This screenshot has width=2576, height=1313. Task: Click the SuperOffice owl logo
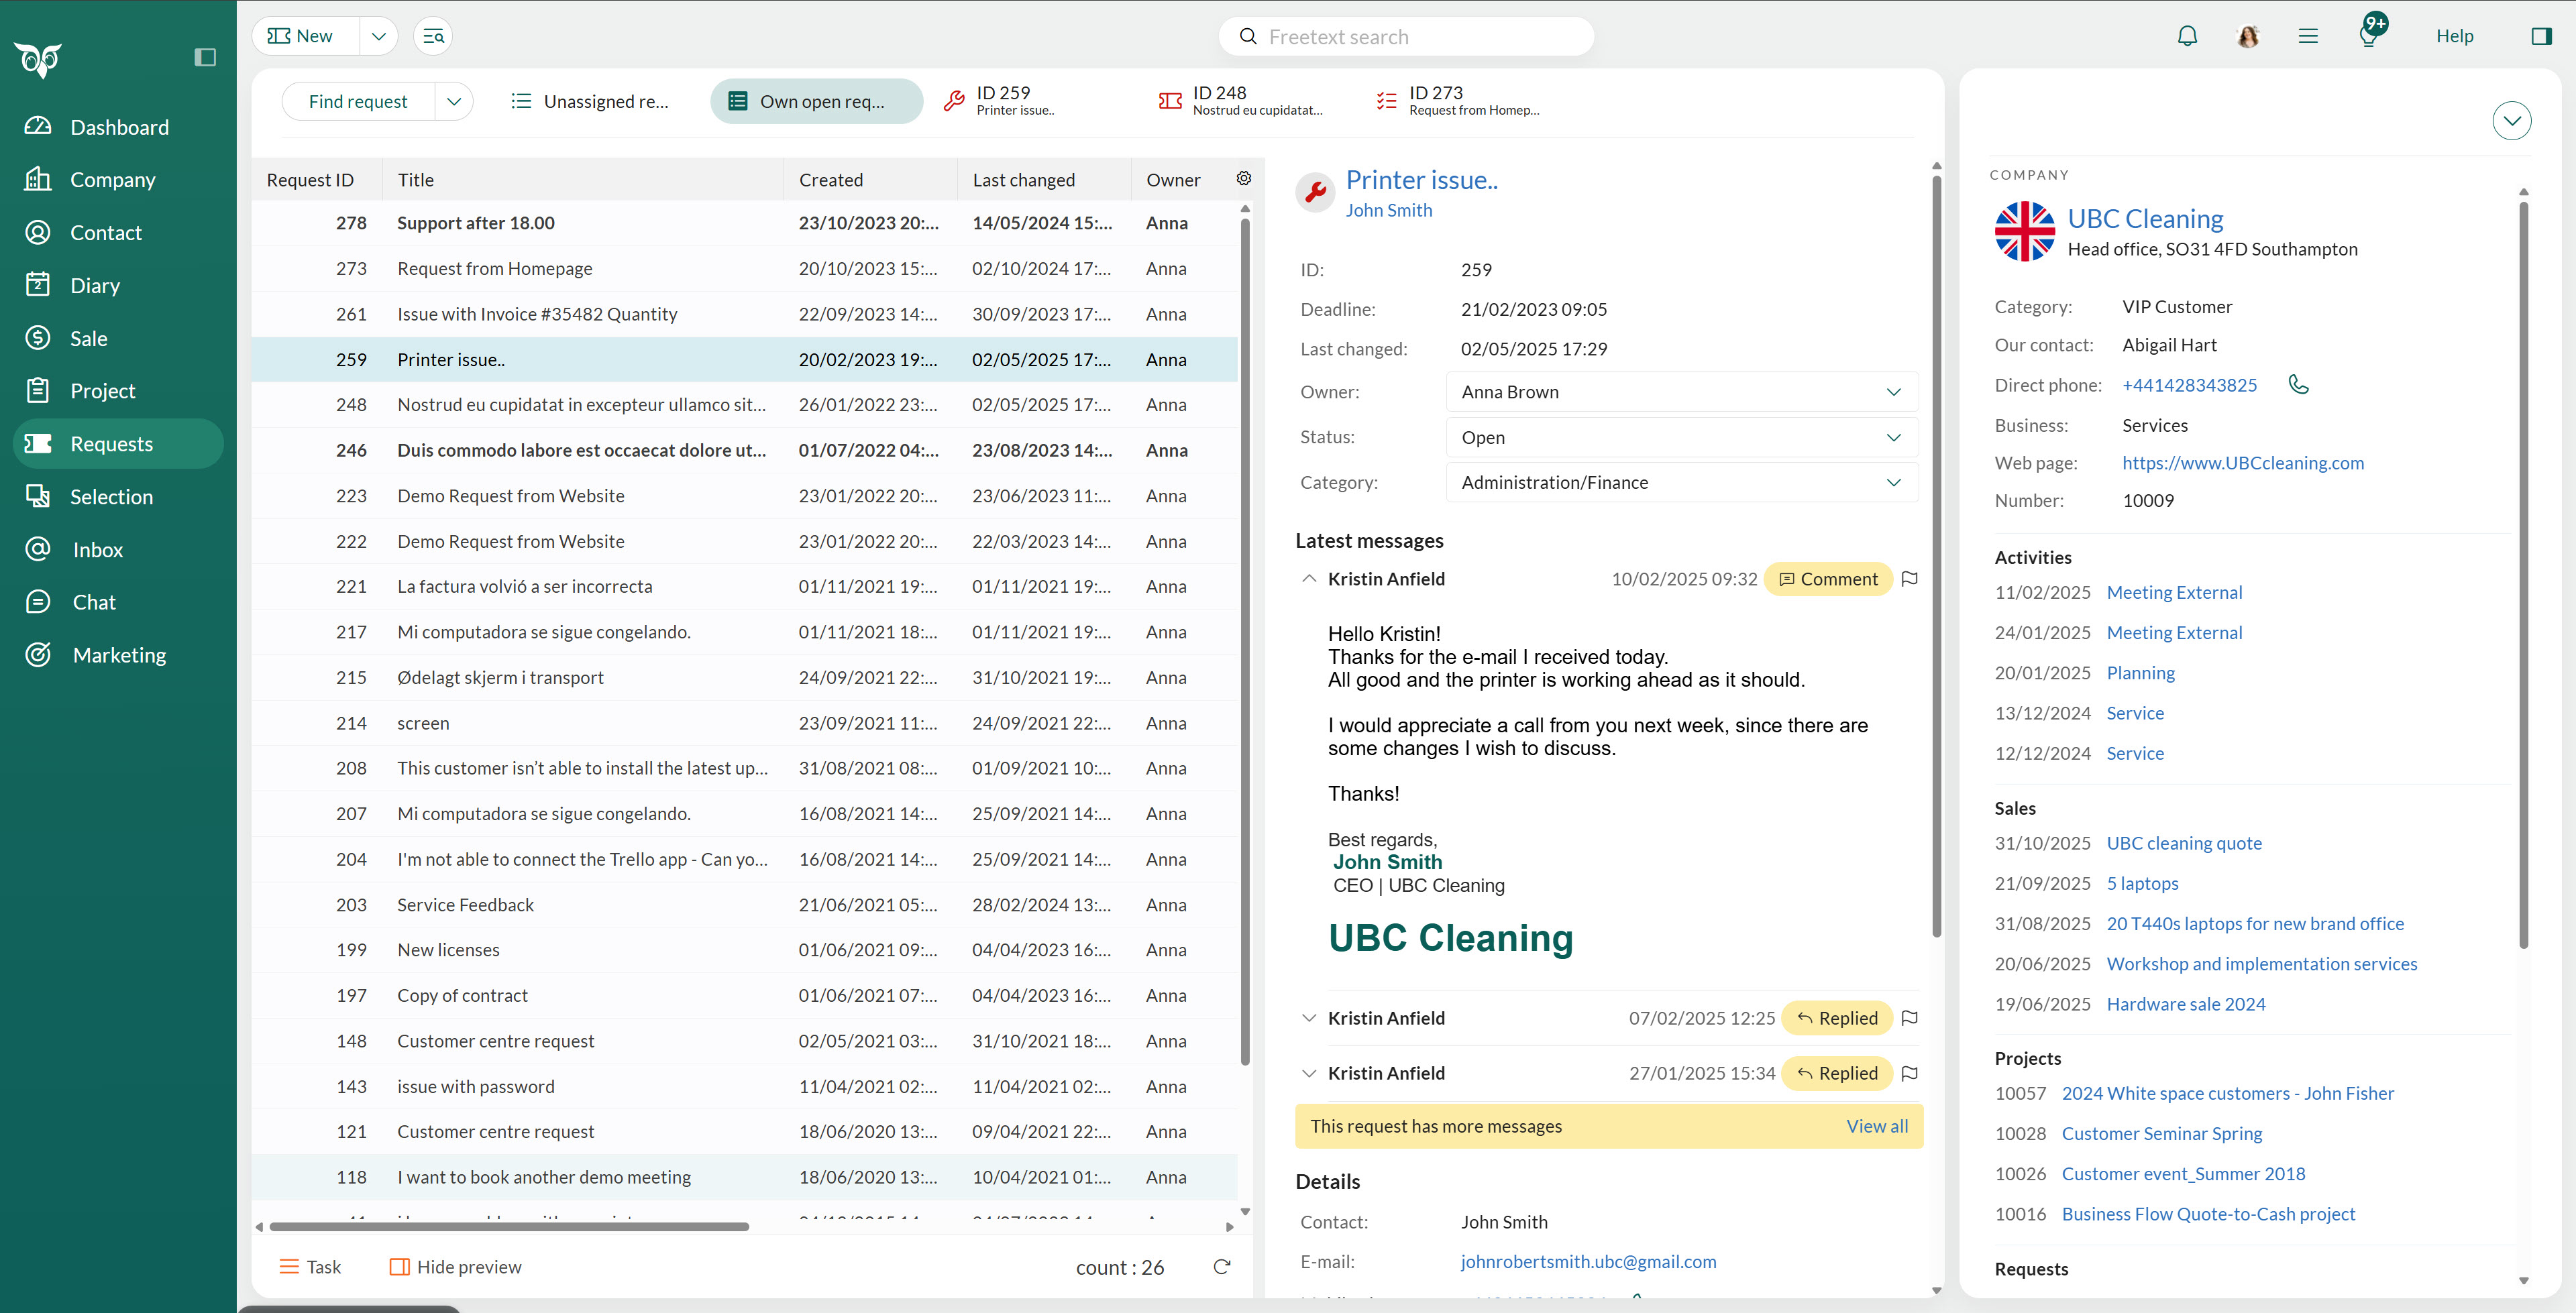coord(38,60)
